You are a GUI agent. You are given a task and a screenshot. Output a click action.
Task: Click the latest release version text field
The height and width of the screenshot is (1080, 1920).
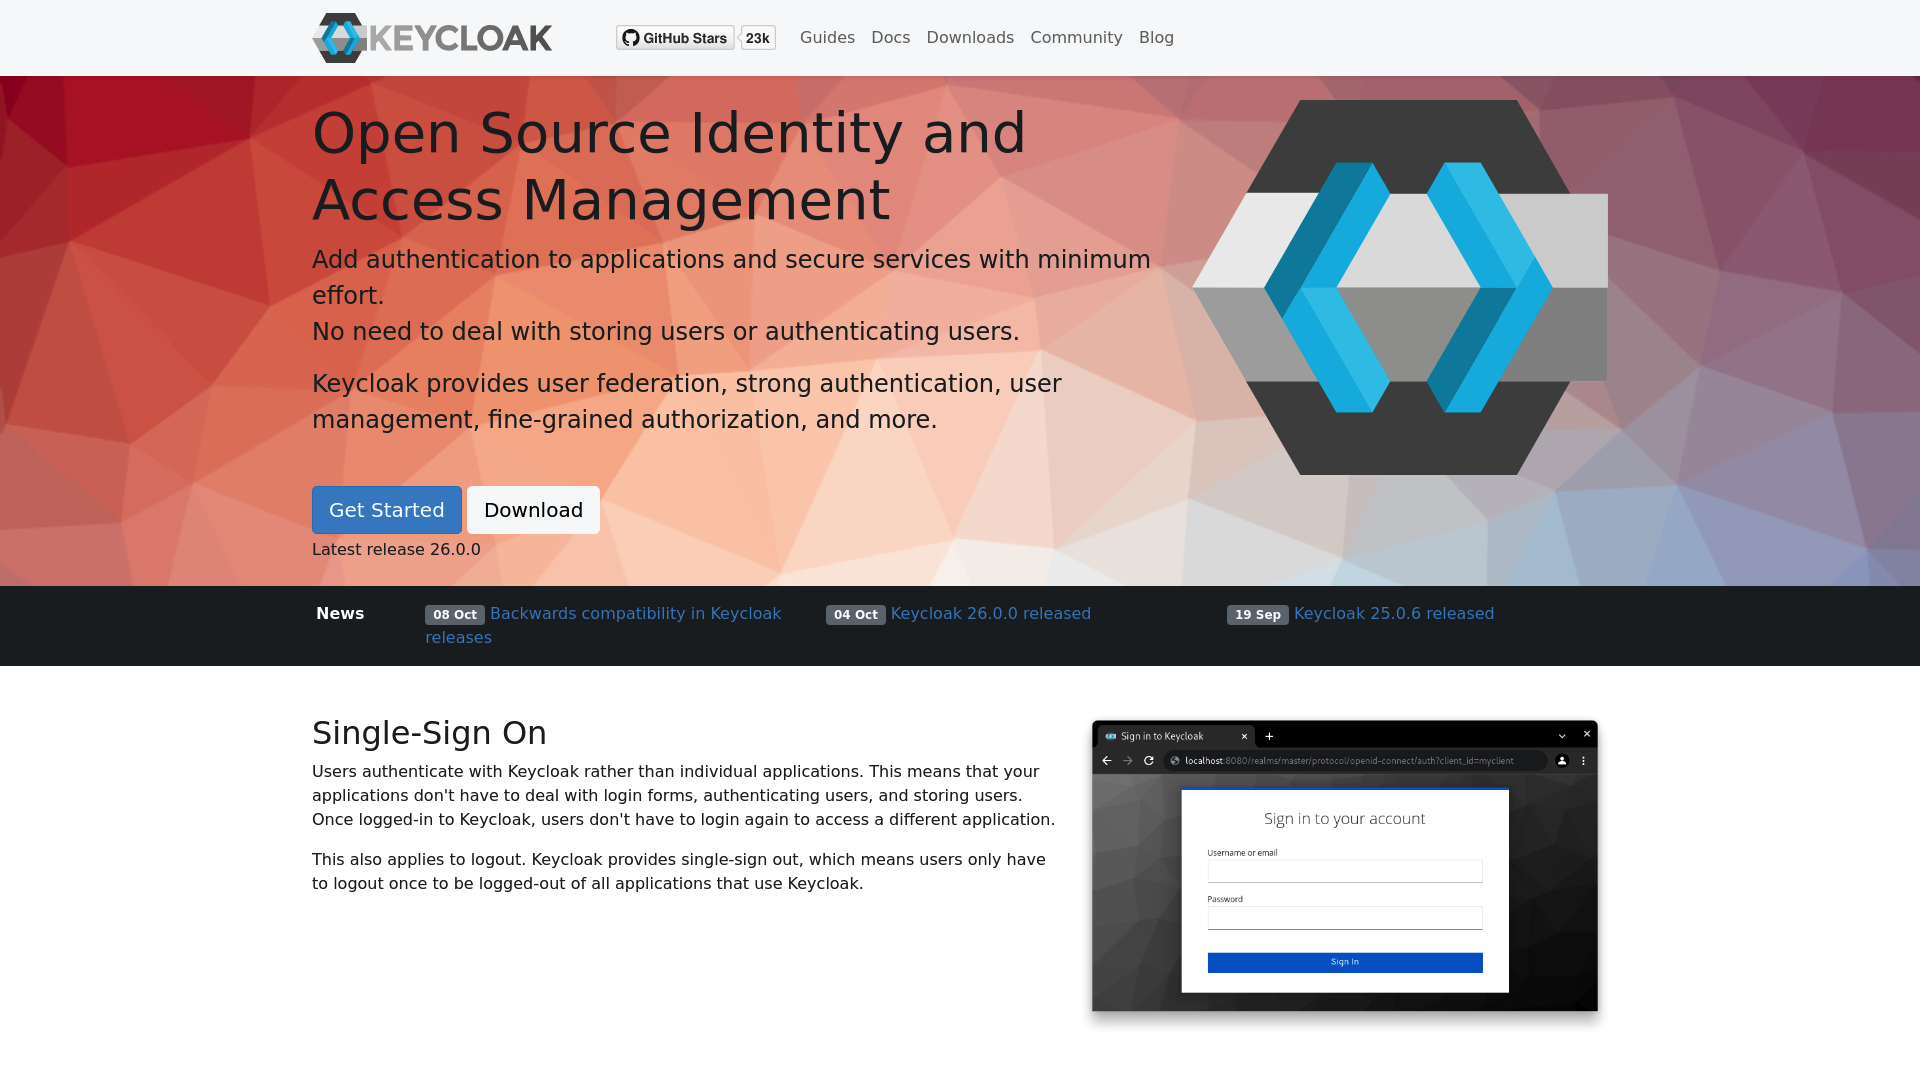click(396, 550)
